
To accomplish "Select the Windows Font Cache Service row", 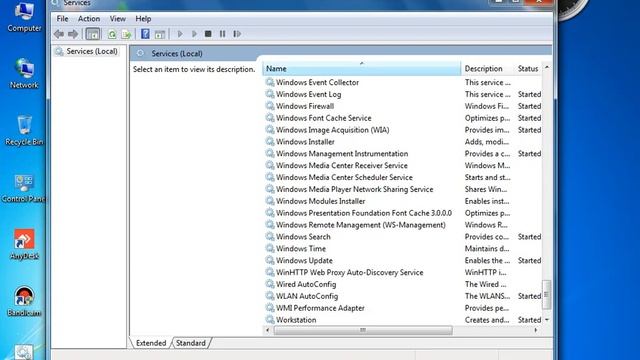I will click(403, 118).
